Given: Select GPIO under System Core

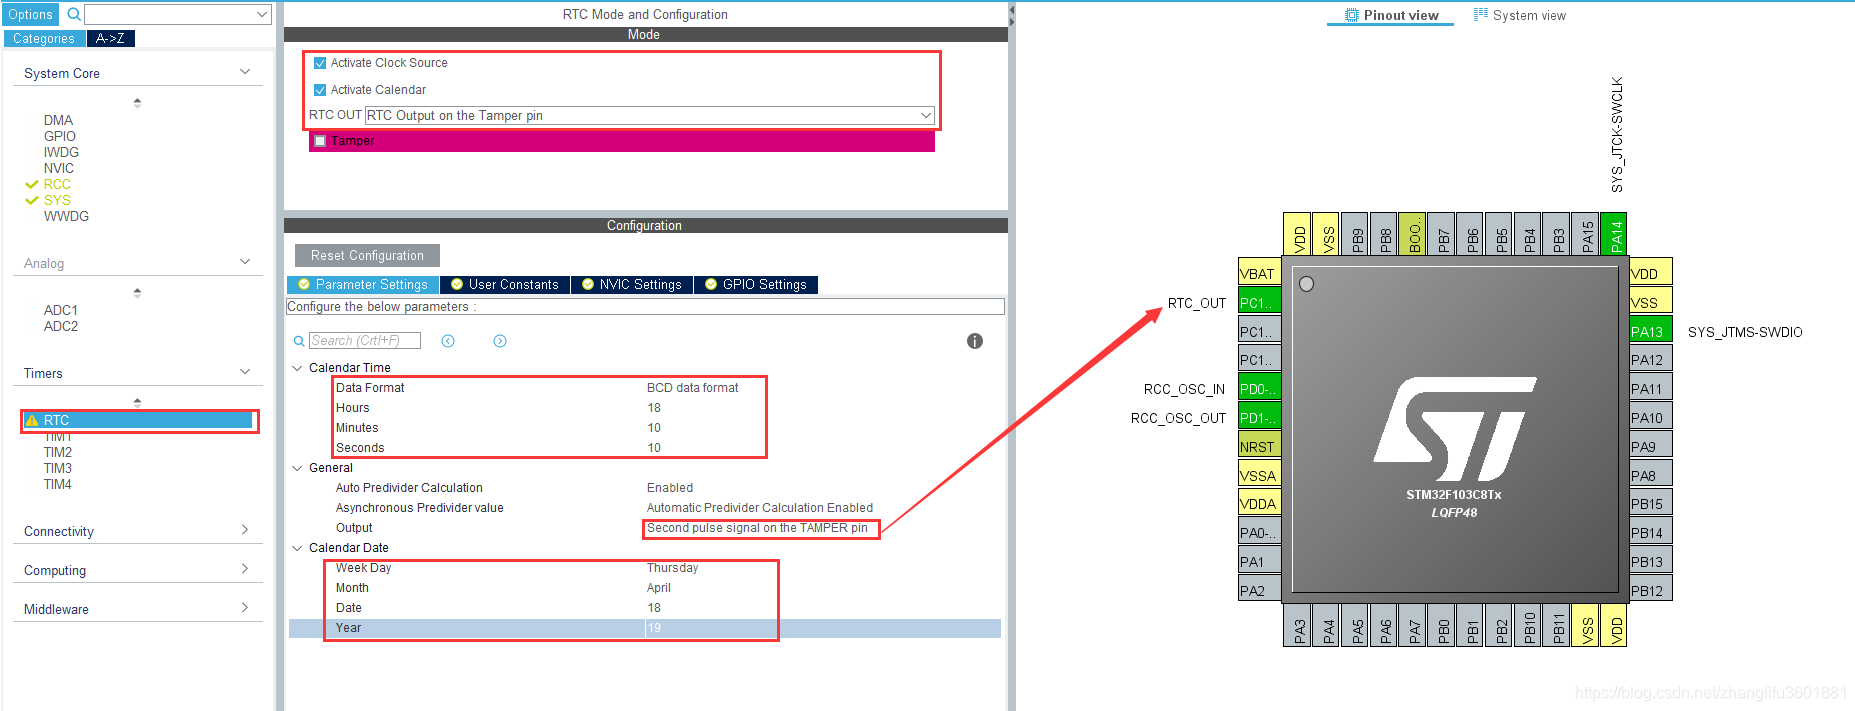Looking at the screenshot, I should pos(60,136).
